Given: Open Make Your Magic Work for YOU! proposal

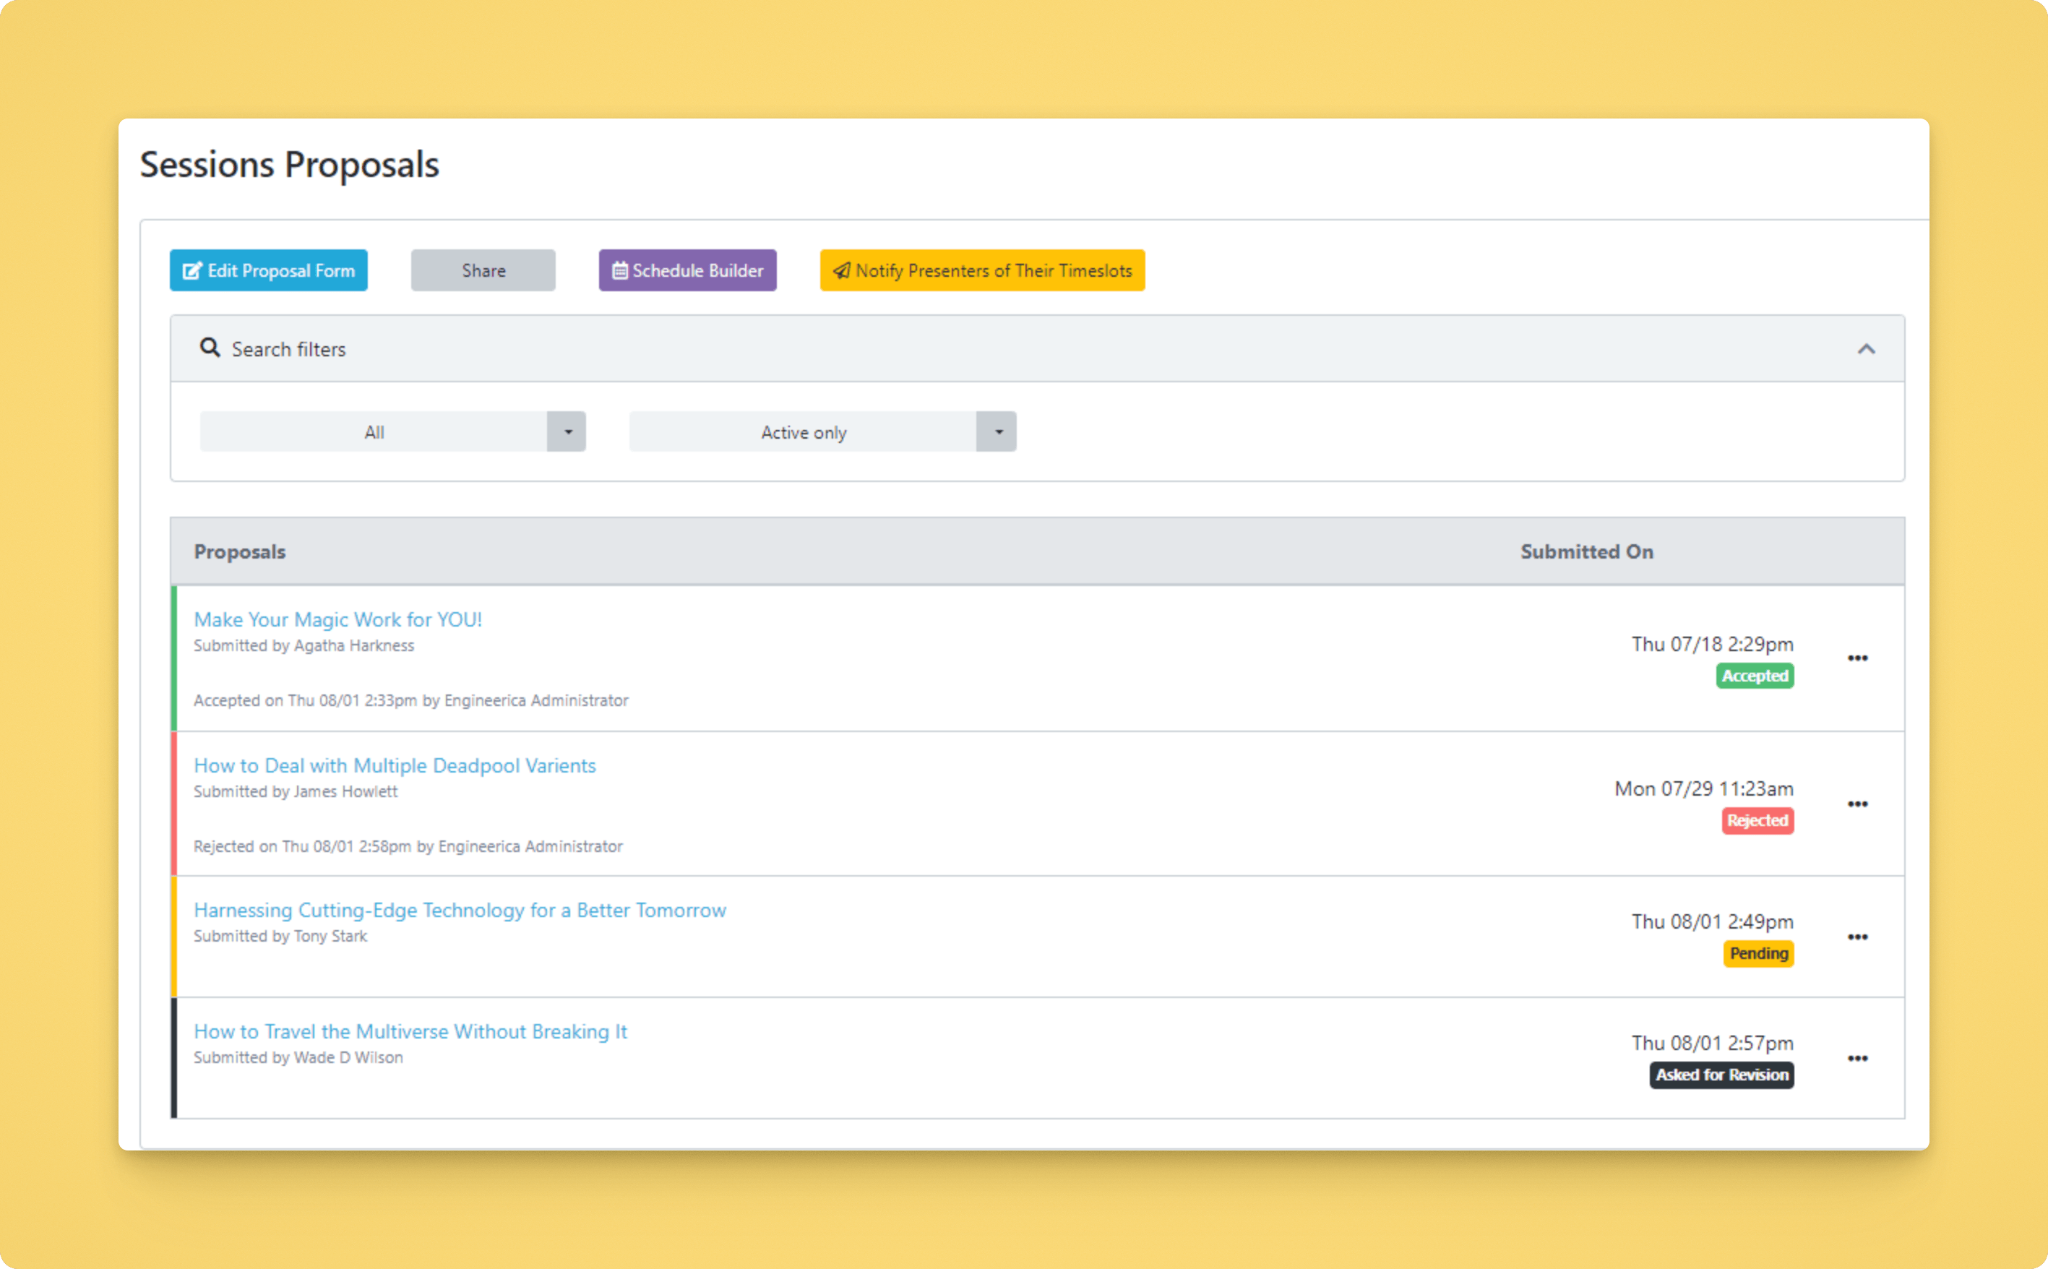Looking at the screenshot, I should (x=338, y=619).
